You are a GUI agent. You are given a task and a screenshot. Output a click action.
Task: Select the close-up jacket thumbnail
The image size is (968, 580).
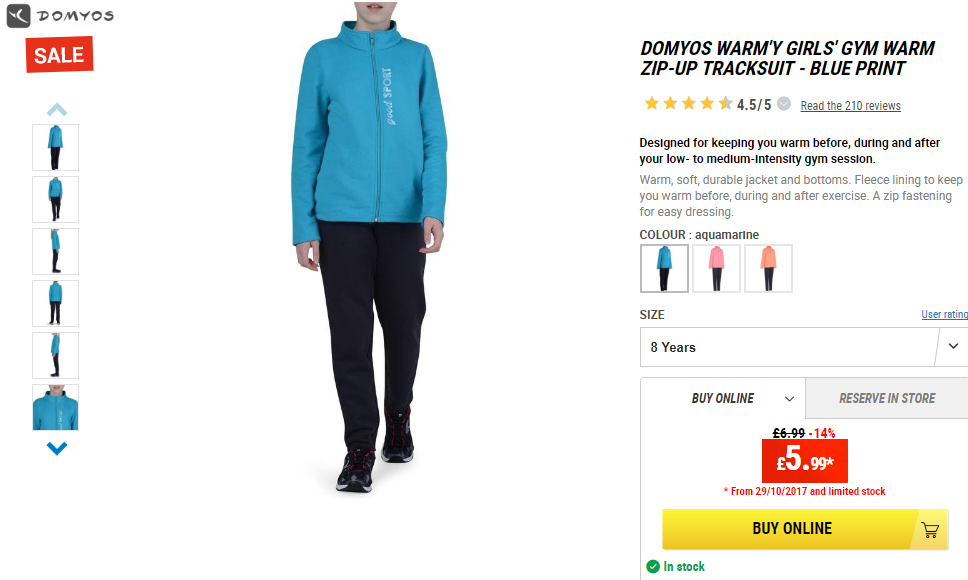tap(56, 407)
